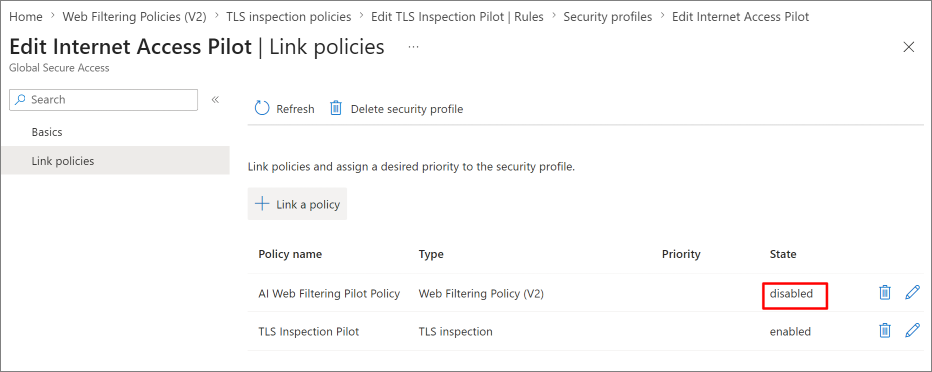Focus the Search input field
932x372 pixels.
pyautogui.click(x=103, y=99)
